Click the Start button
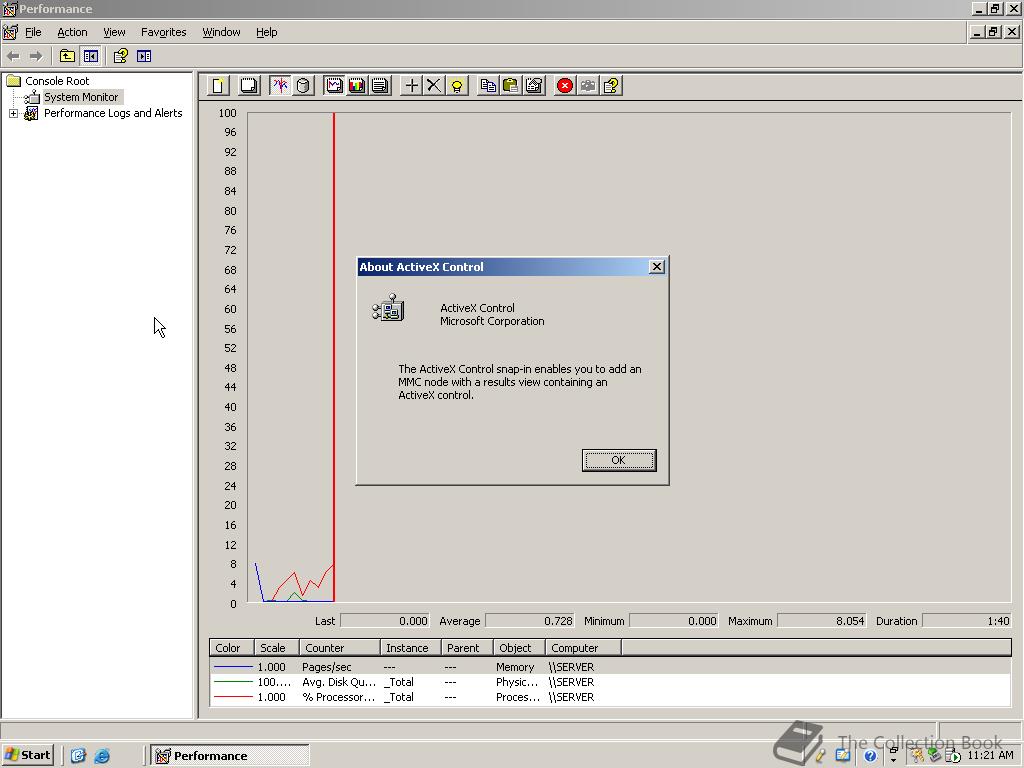Viewport: 1024px width, 768px height. 27,755
